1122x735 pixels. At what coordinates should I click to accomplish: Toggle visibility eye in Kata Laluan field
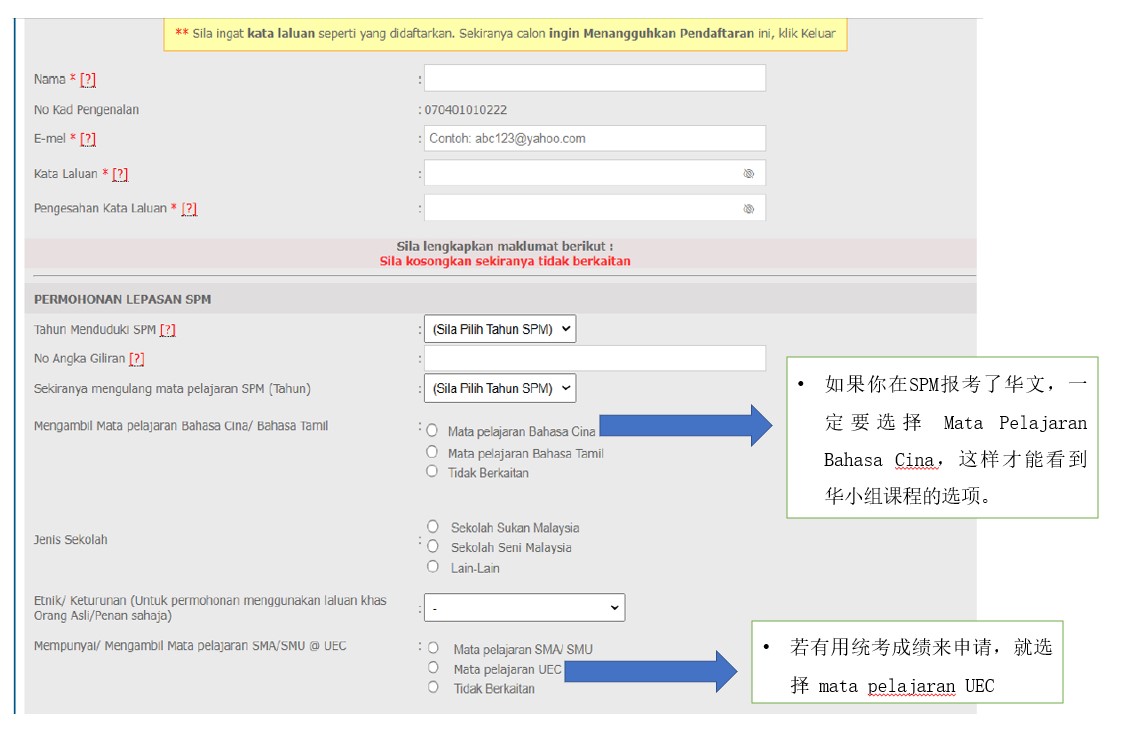coord(748,174)
